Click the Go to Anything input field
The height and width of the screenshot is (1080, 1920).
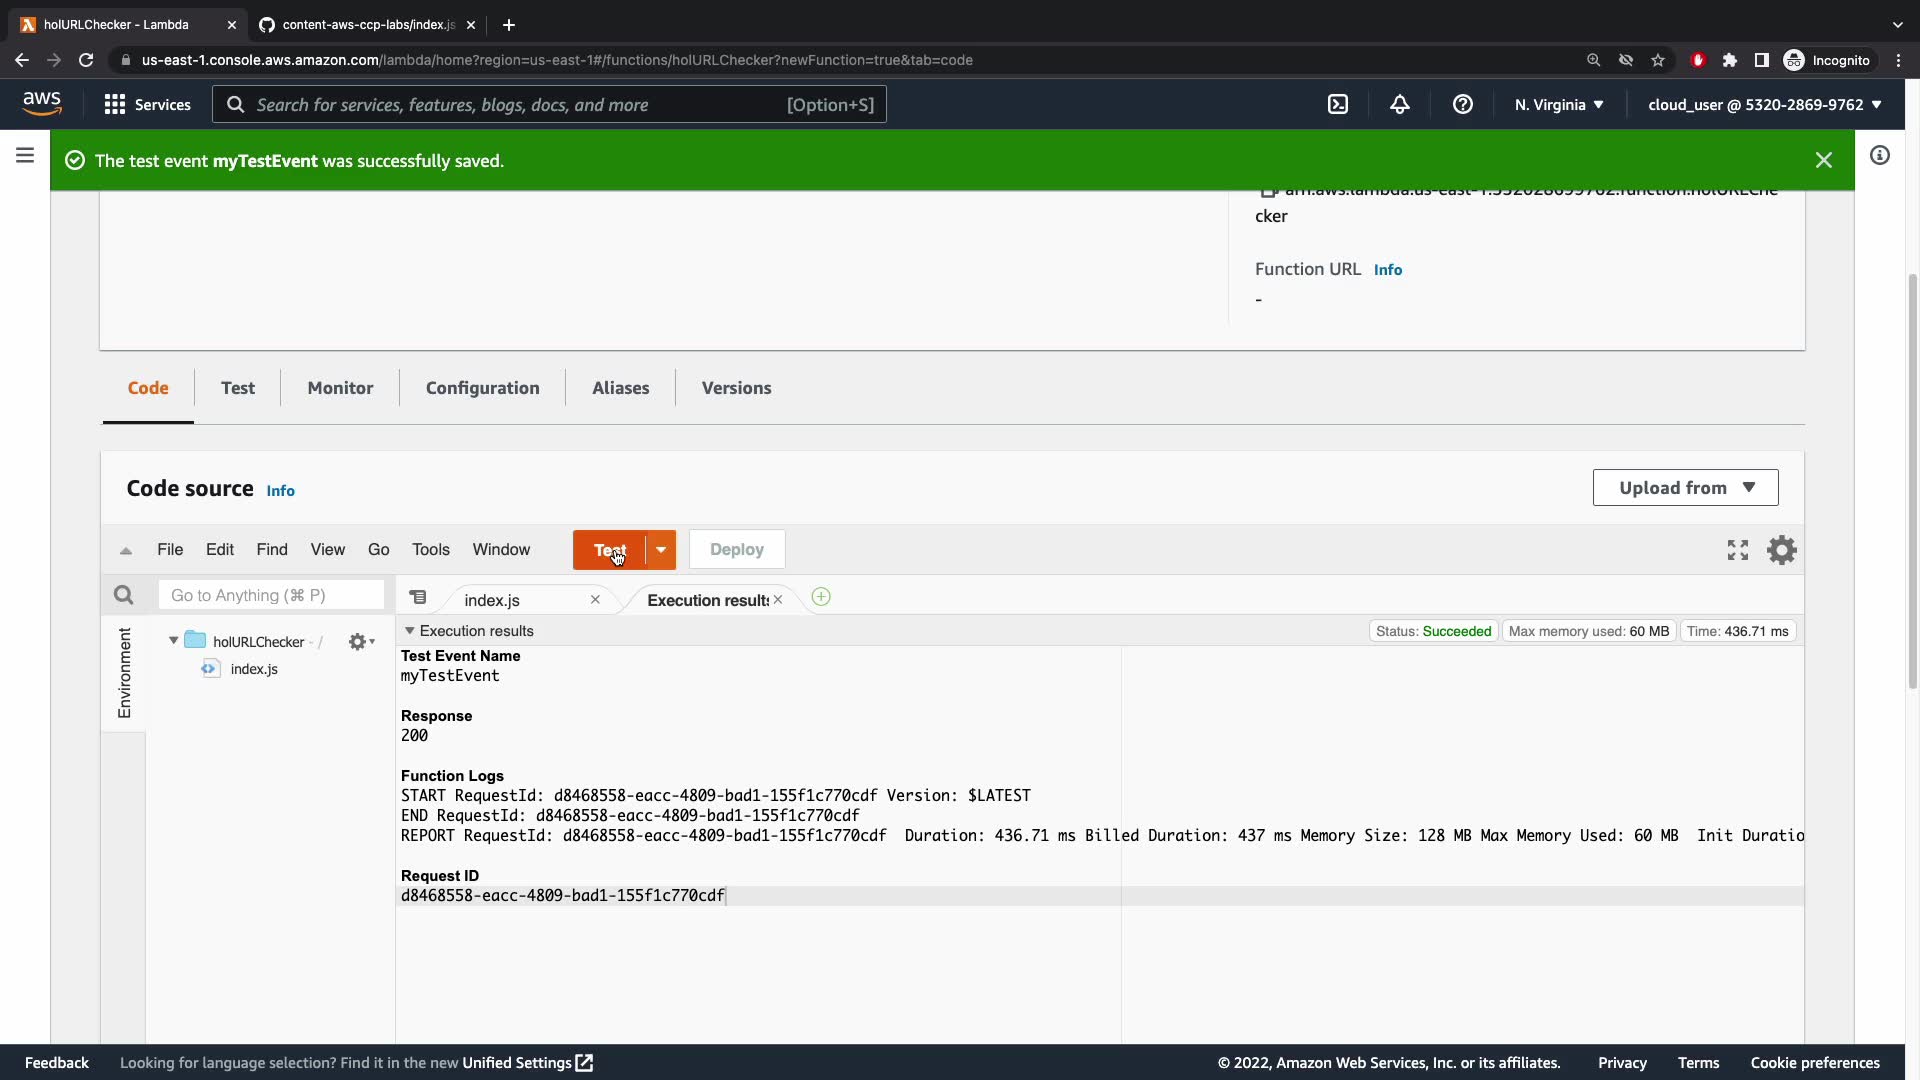point(271,595)
